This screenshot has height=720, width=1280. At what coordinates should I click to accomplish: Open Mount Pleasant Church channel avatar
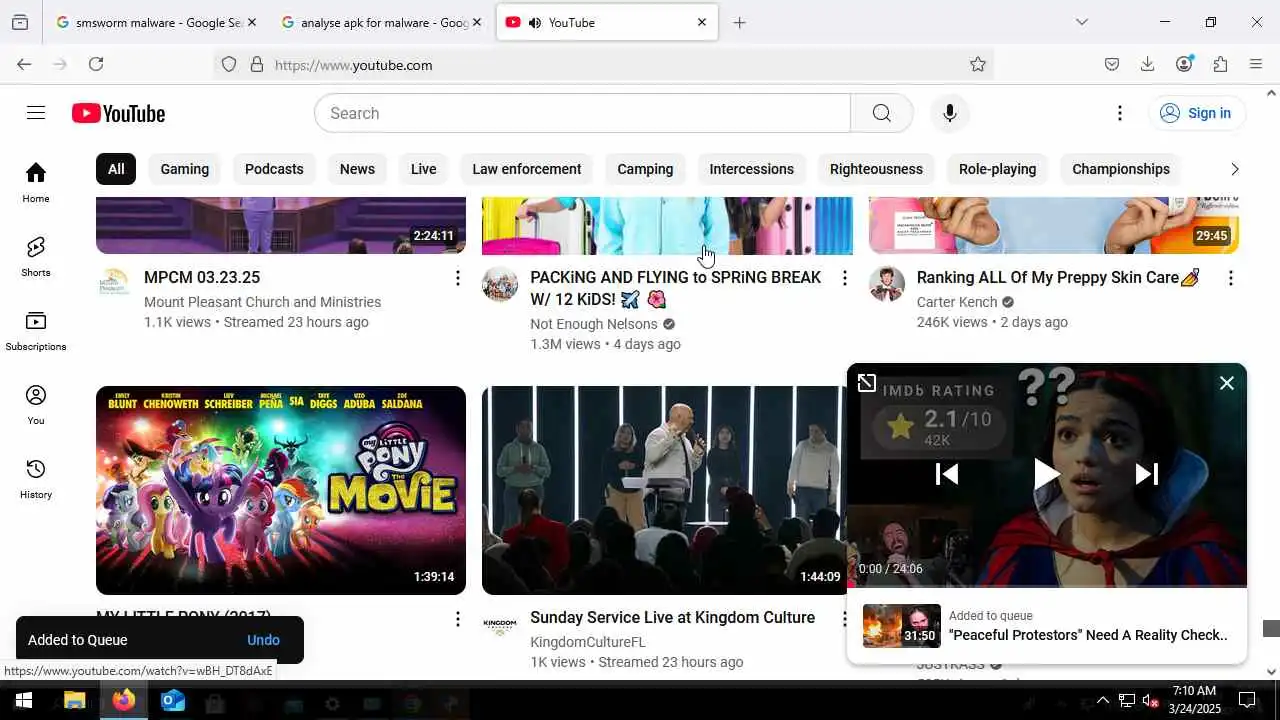pyautogui.click(x=114, y=284)
